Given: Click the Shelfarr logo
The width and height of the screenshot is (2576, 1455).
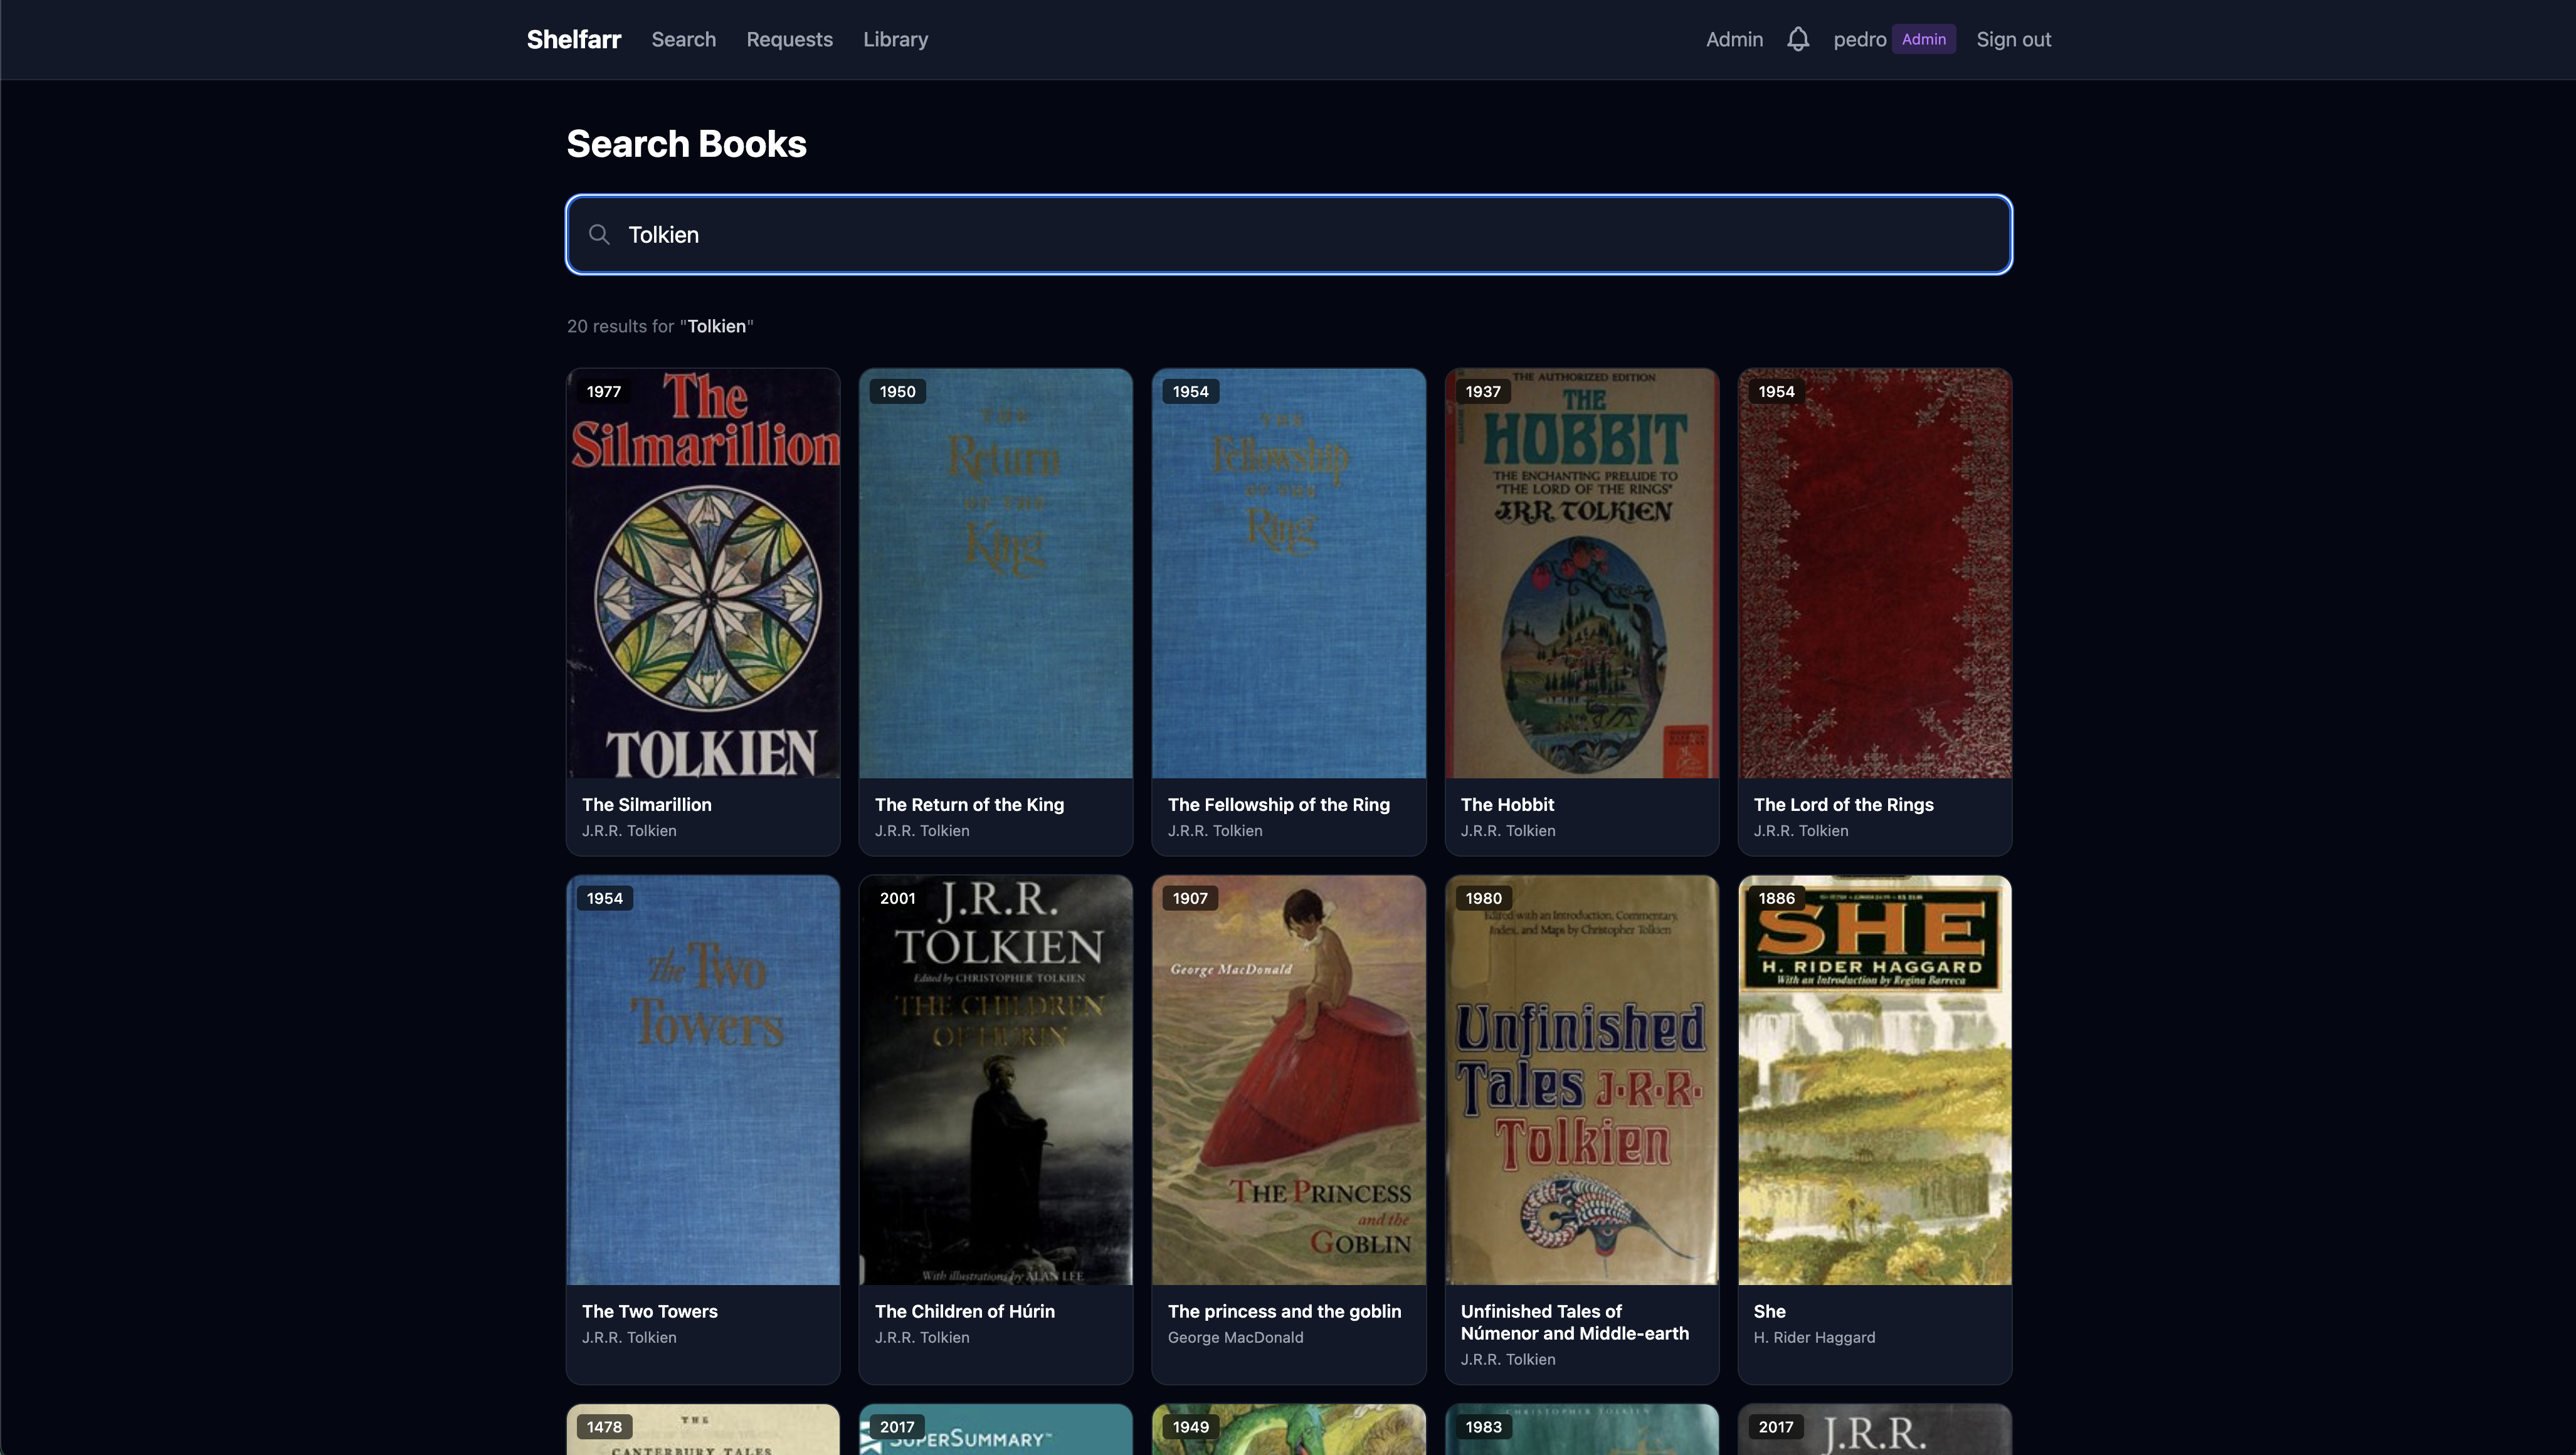Looking at the screenshot, I should [573, 39].
